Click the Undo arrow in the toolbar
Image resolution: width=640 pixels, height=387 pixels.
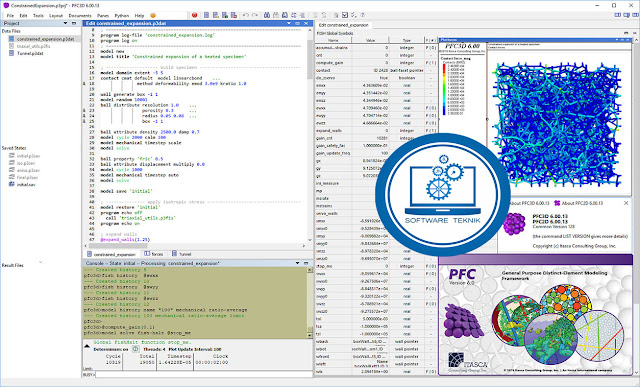(245, 15)
